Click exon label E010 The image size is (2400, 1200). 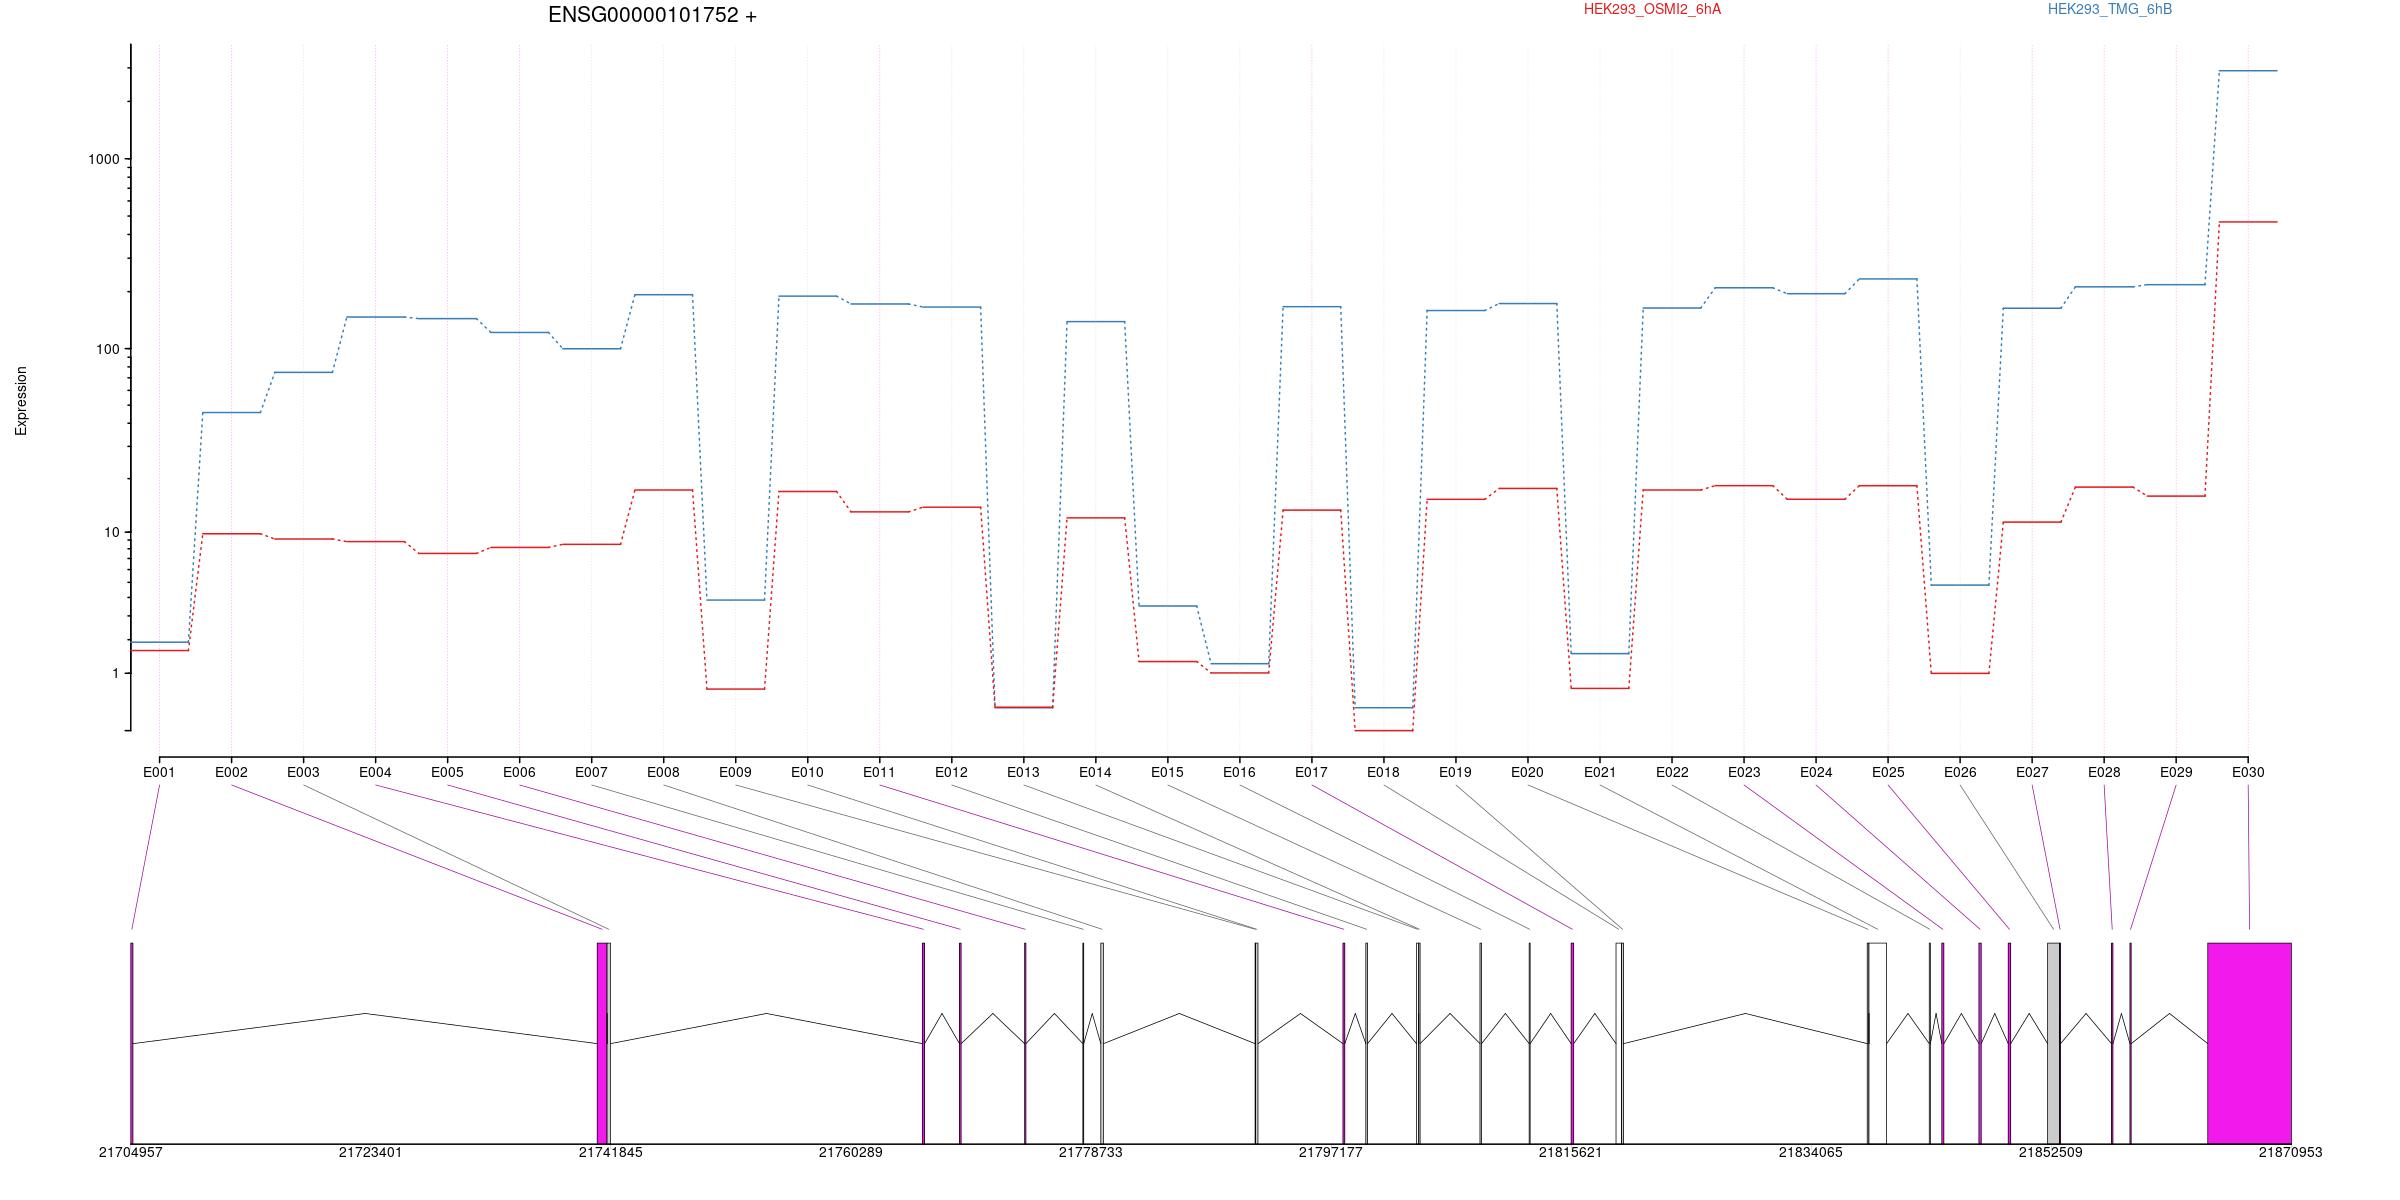[807, 772]
